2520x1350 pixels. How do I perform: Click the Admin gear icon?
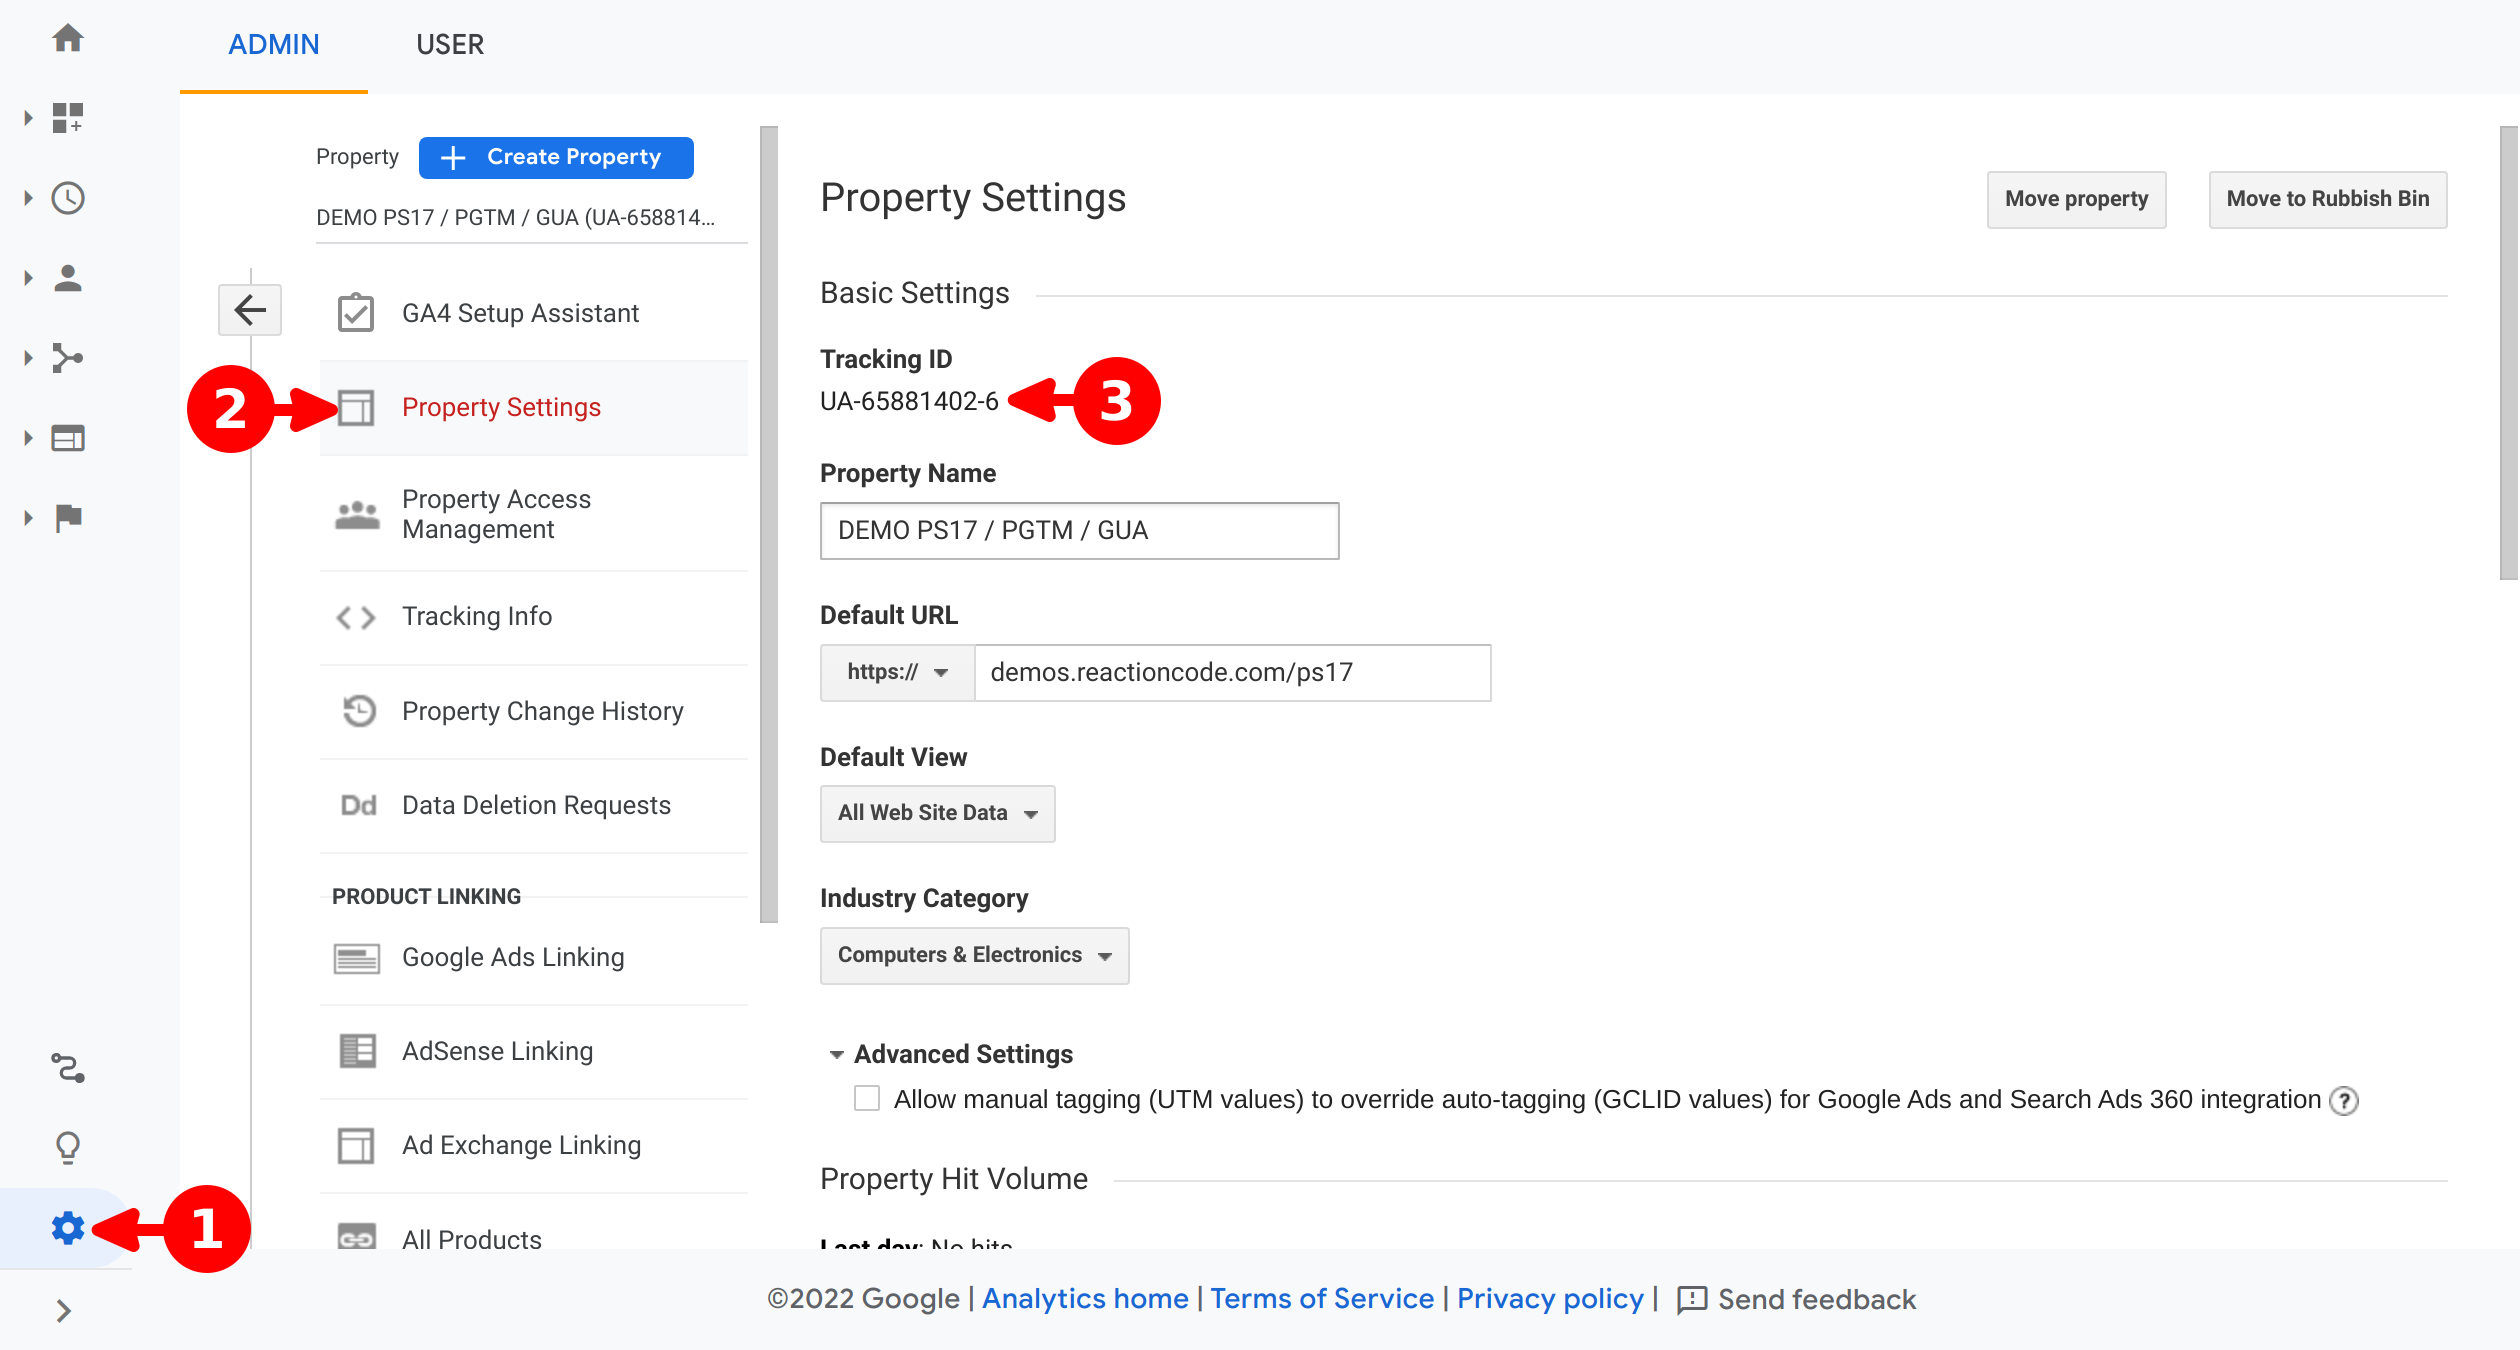68,1227
